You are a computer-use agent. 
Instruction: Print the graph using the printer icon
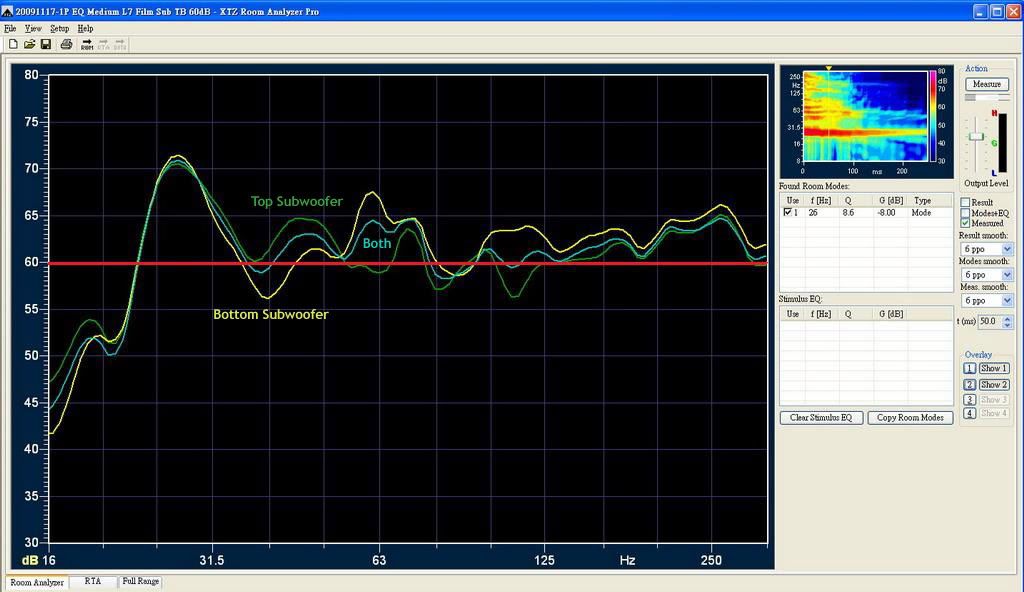[x=66, y=44]
